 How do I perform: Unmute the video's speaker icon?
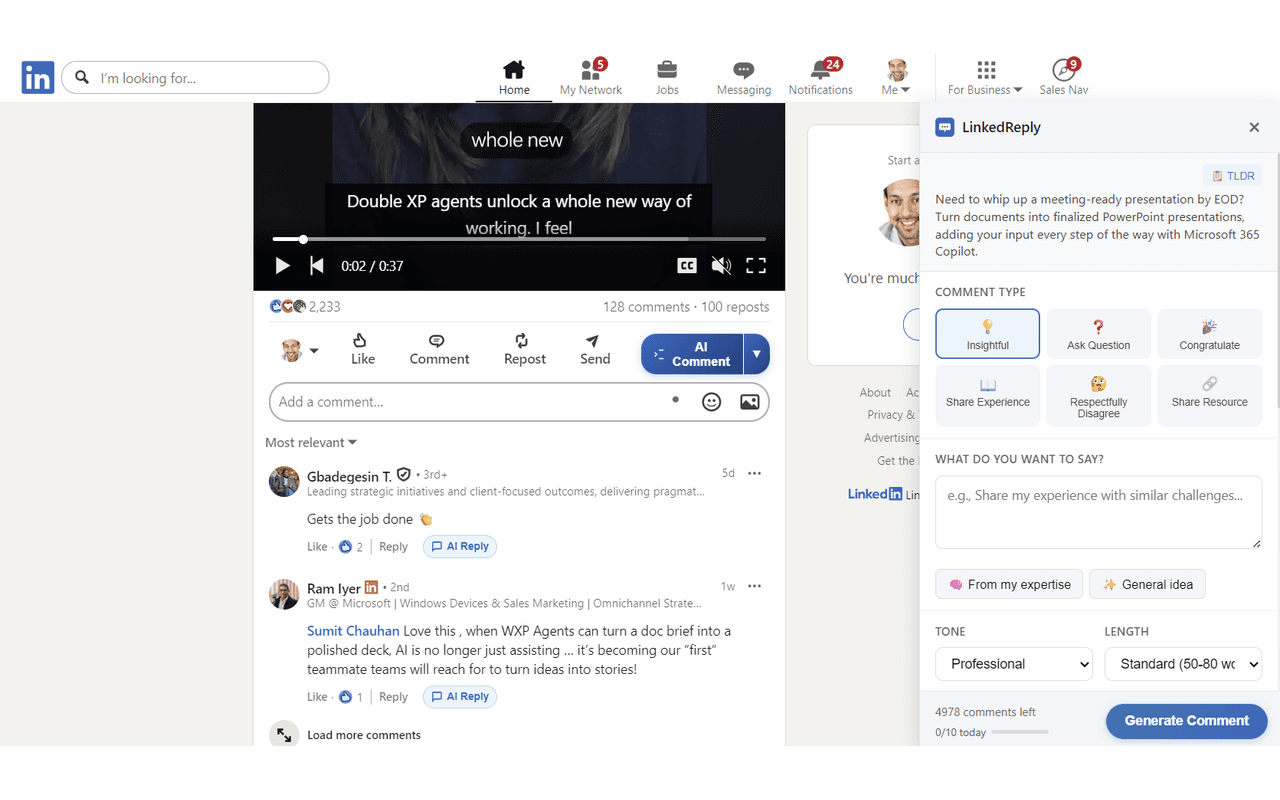point(721,265)
